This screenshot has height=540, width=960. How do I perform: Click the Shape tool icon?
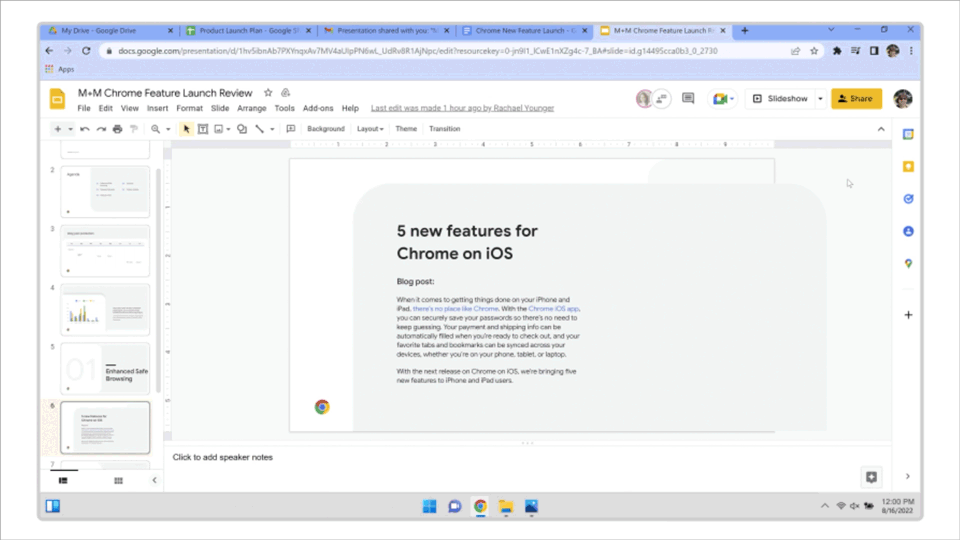pos(242,129)
